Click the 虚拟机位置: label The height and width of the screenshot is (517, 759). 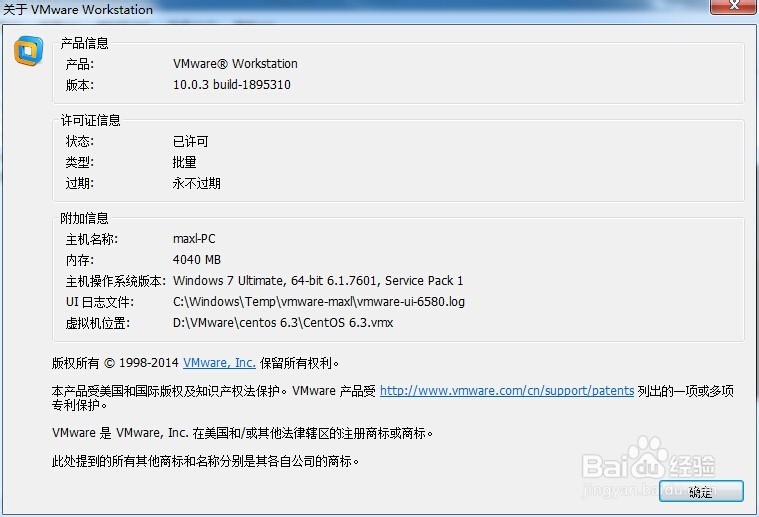98,323
